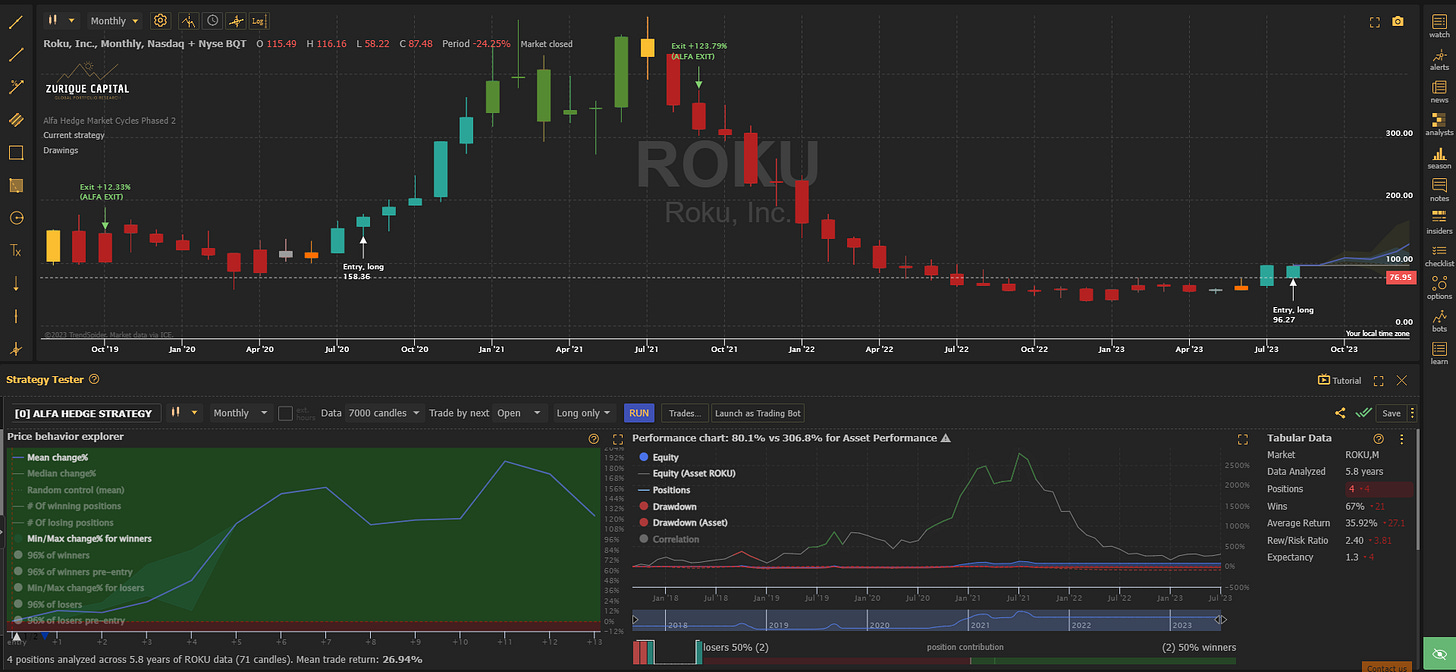Open indicators icon next to gear
Image resolution: width=1456 pixels, height=672 pixels.
click(x=188, y=20)
